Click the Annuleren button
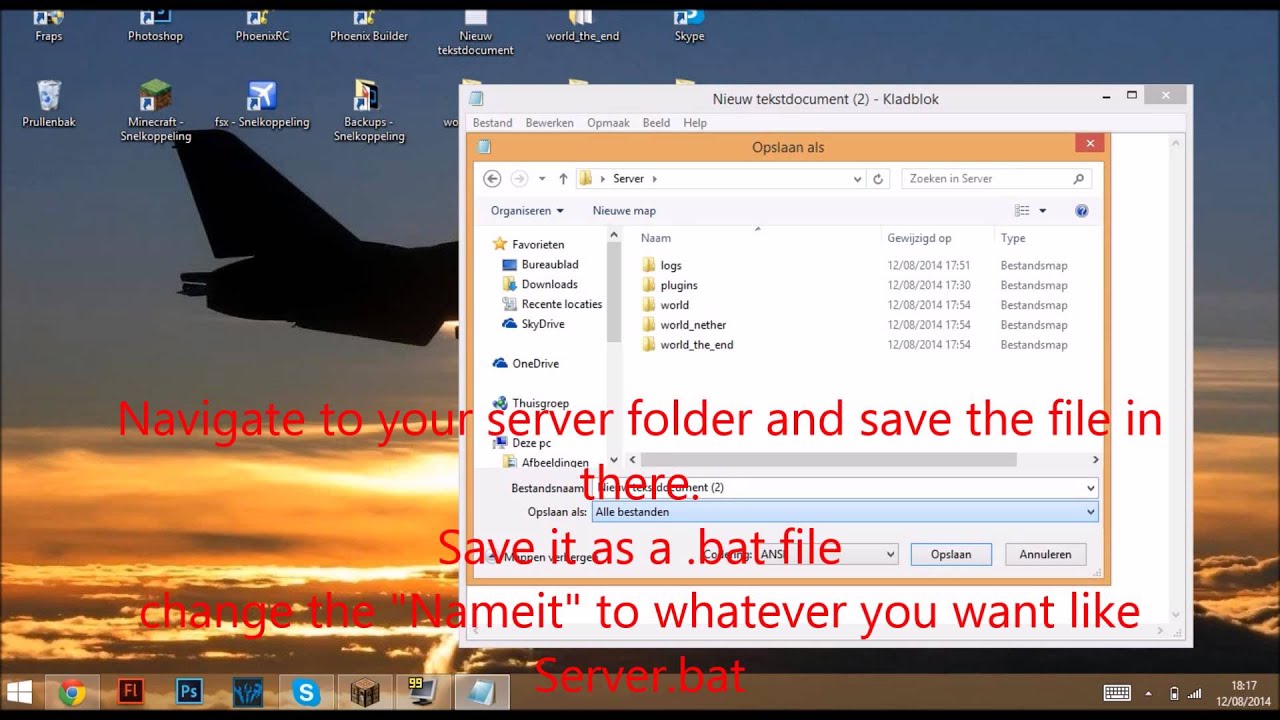Viewport: 1280px width, 720px height. tap(1045, 554)
